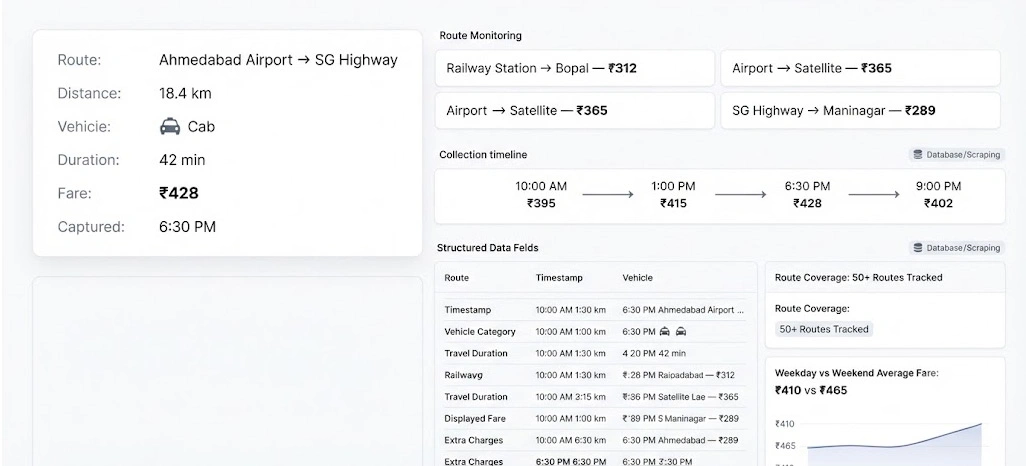
Task: Click the 'S Maninagar — ₹289' table cell
Action: pyautogui.click(x=680, y=418)
